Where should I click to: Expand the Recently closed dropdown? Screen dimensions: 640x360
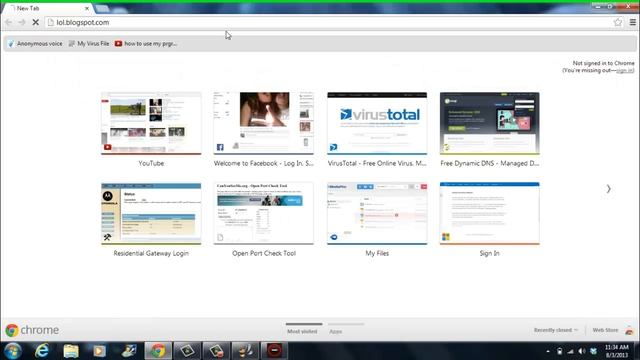tap(556, 330)
